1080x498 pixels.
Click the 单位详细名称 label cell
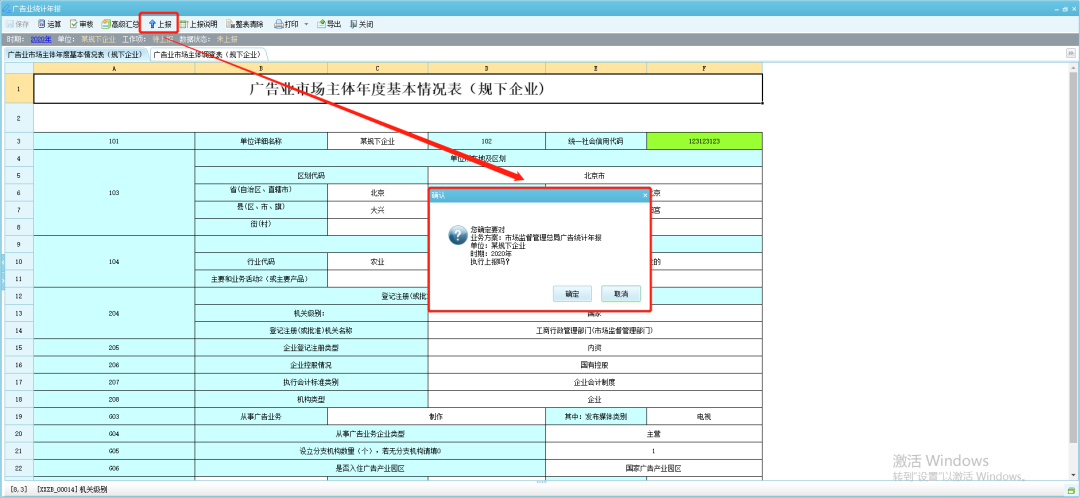point(261,141)
